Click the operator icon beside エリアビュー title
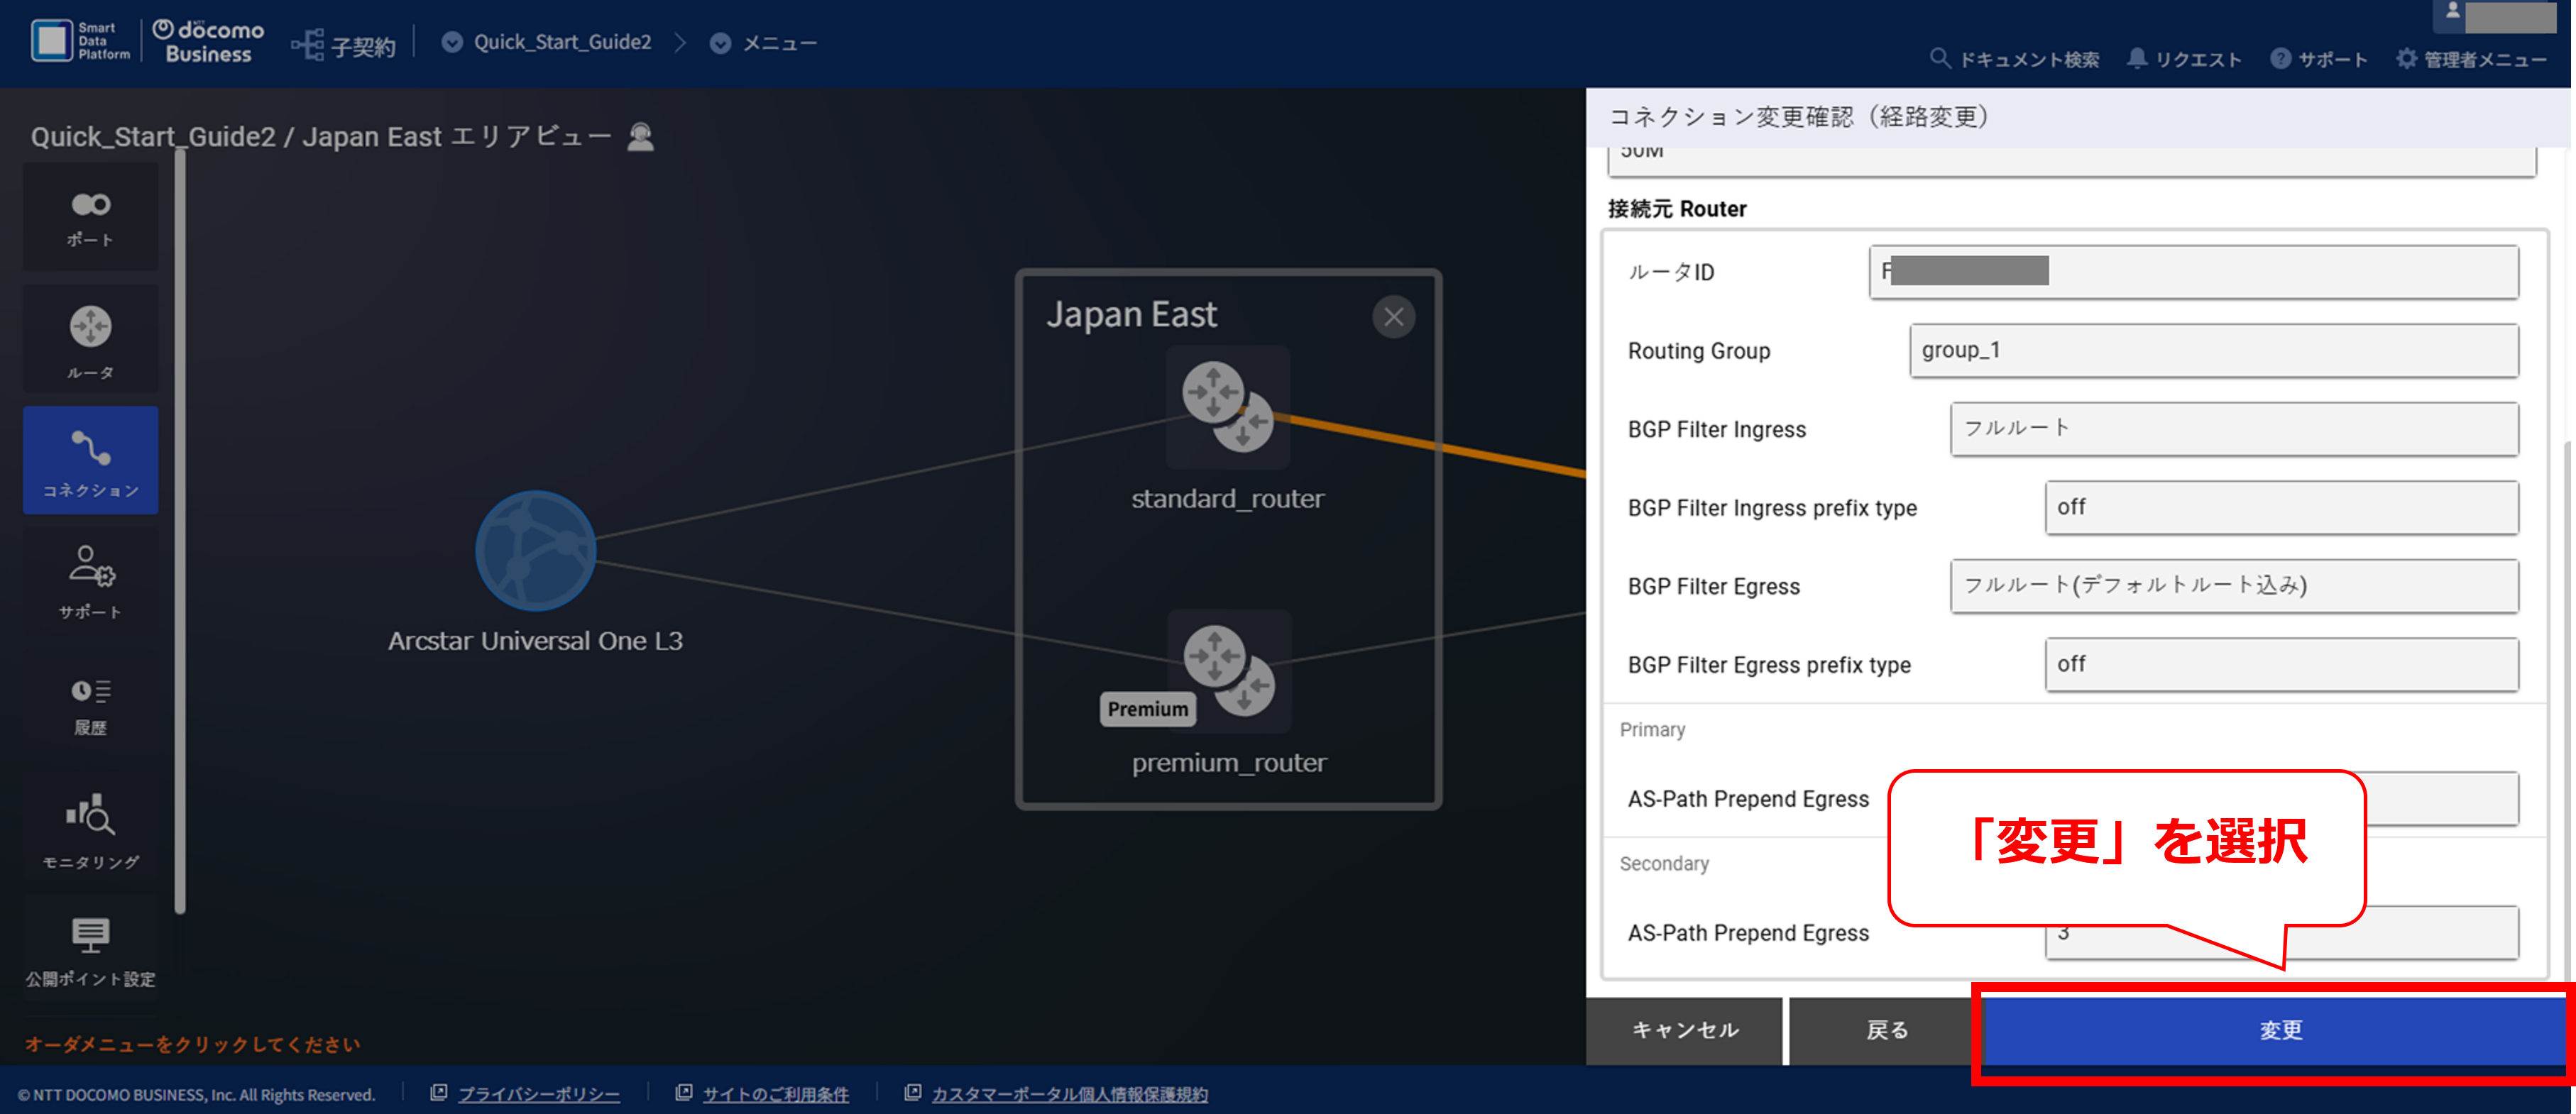The image size is (2576, 1114). coord(640,136)
